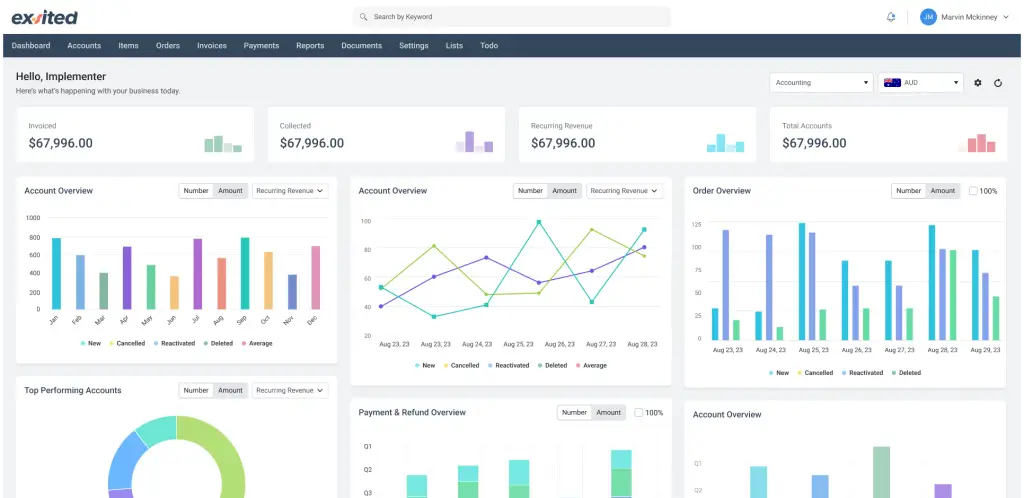Open the Dashboard menu
The image size is (1024, 498).
point(31,46)
